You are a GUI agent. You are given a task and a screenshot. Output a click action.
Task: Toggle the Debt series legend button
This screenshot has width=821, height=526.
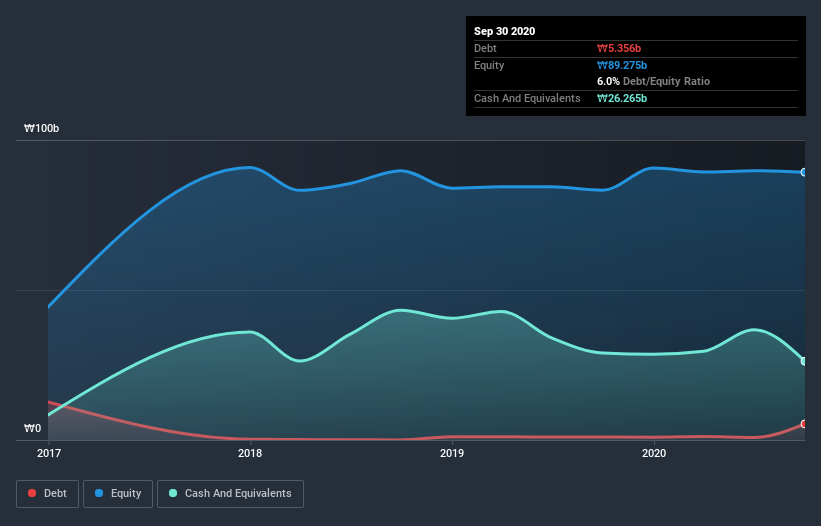47,494
